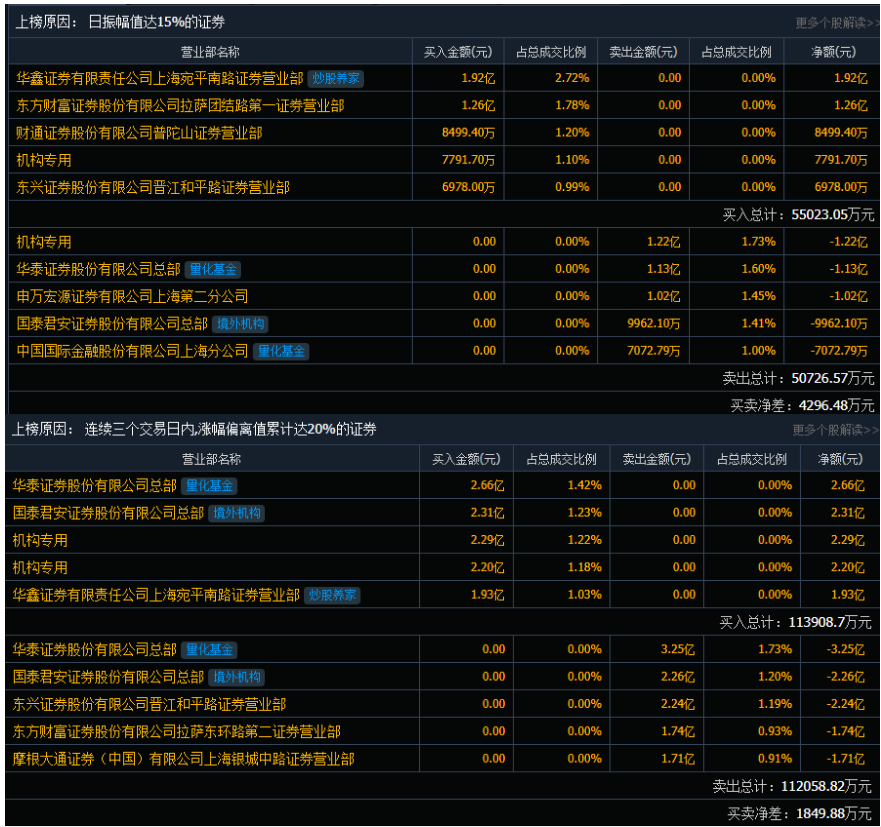This screenshot has width=881, height=827.
Task: Click 机构专用 in the 2.20亿 row
Action: click(x=40, y=568)
